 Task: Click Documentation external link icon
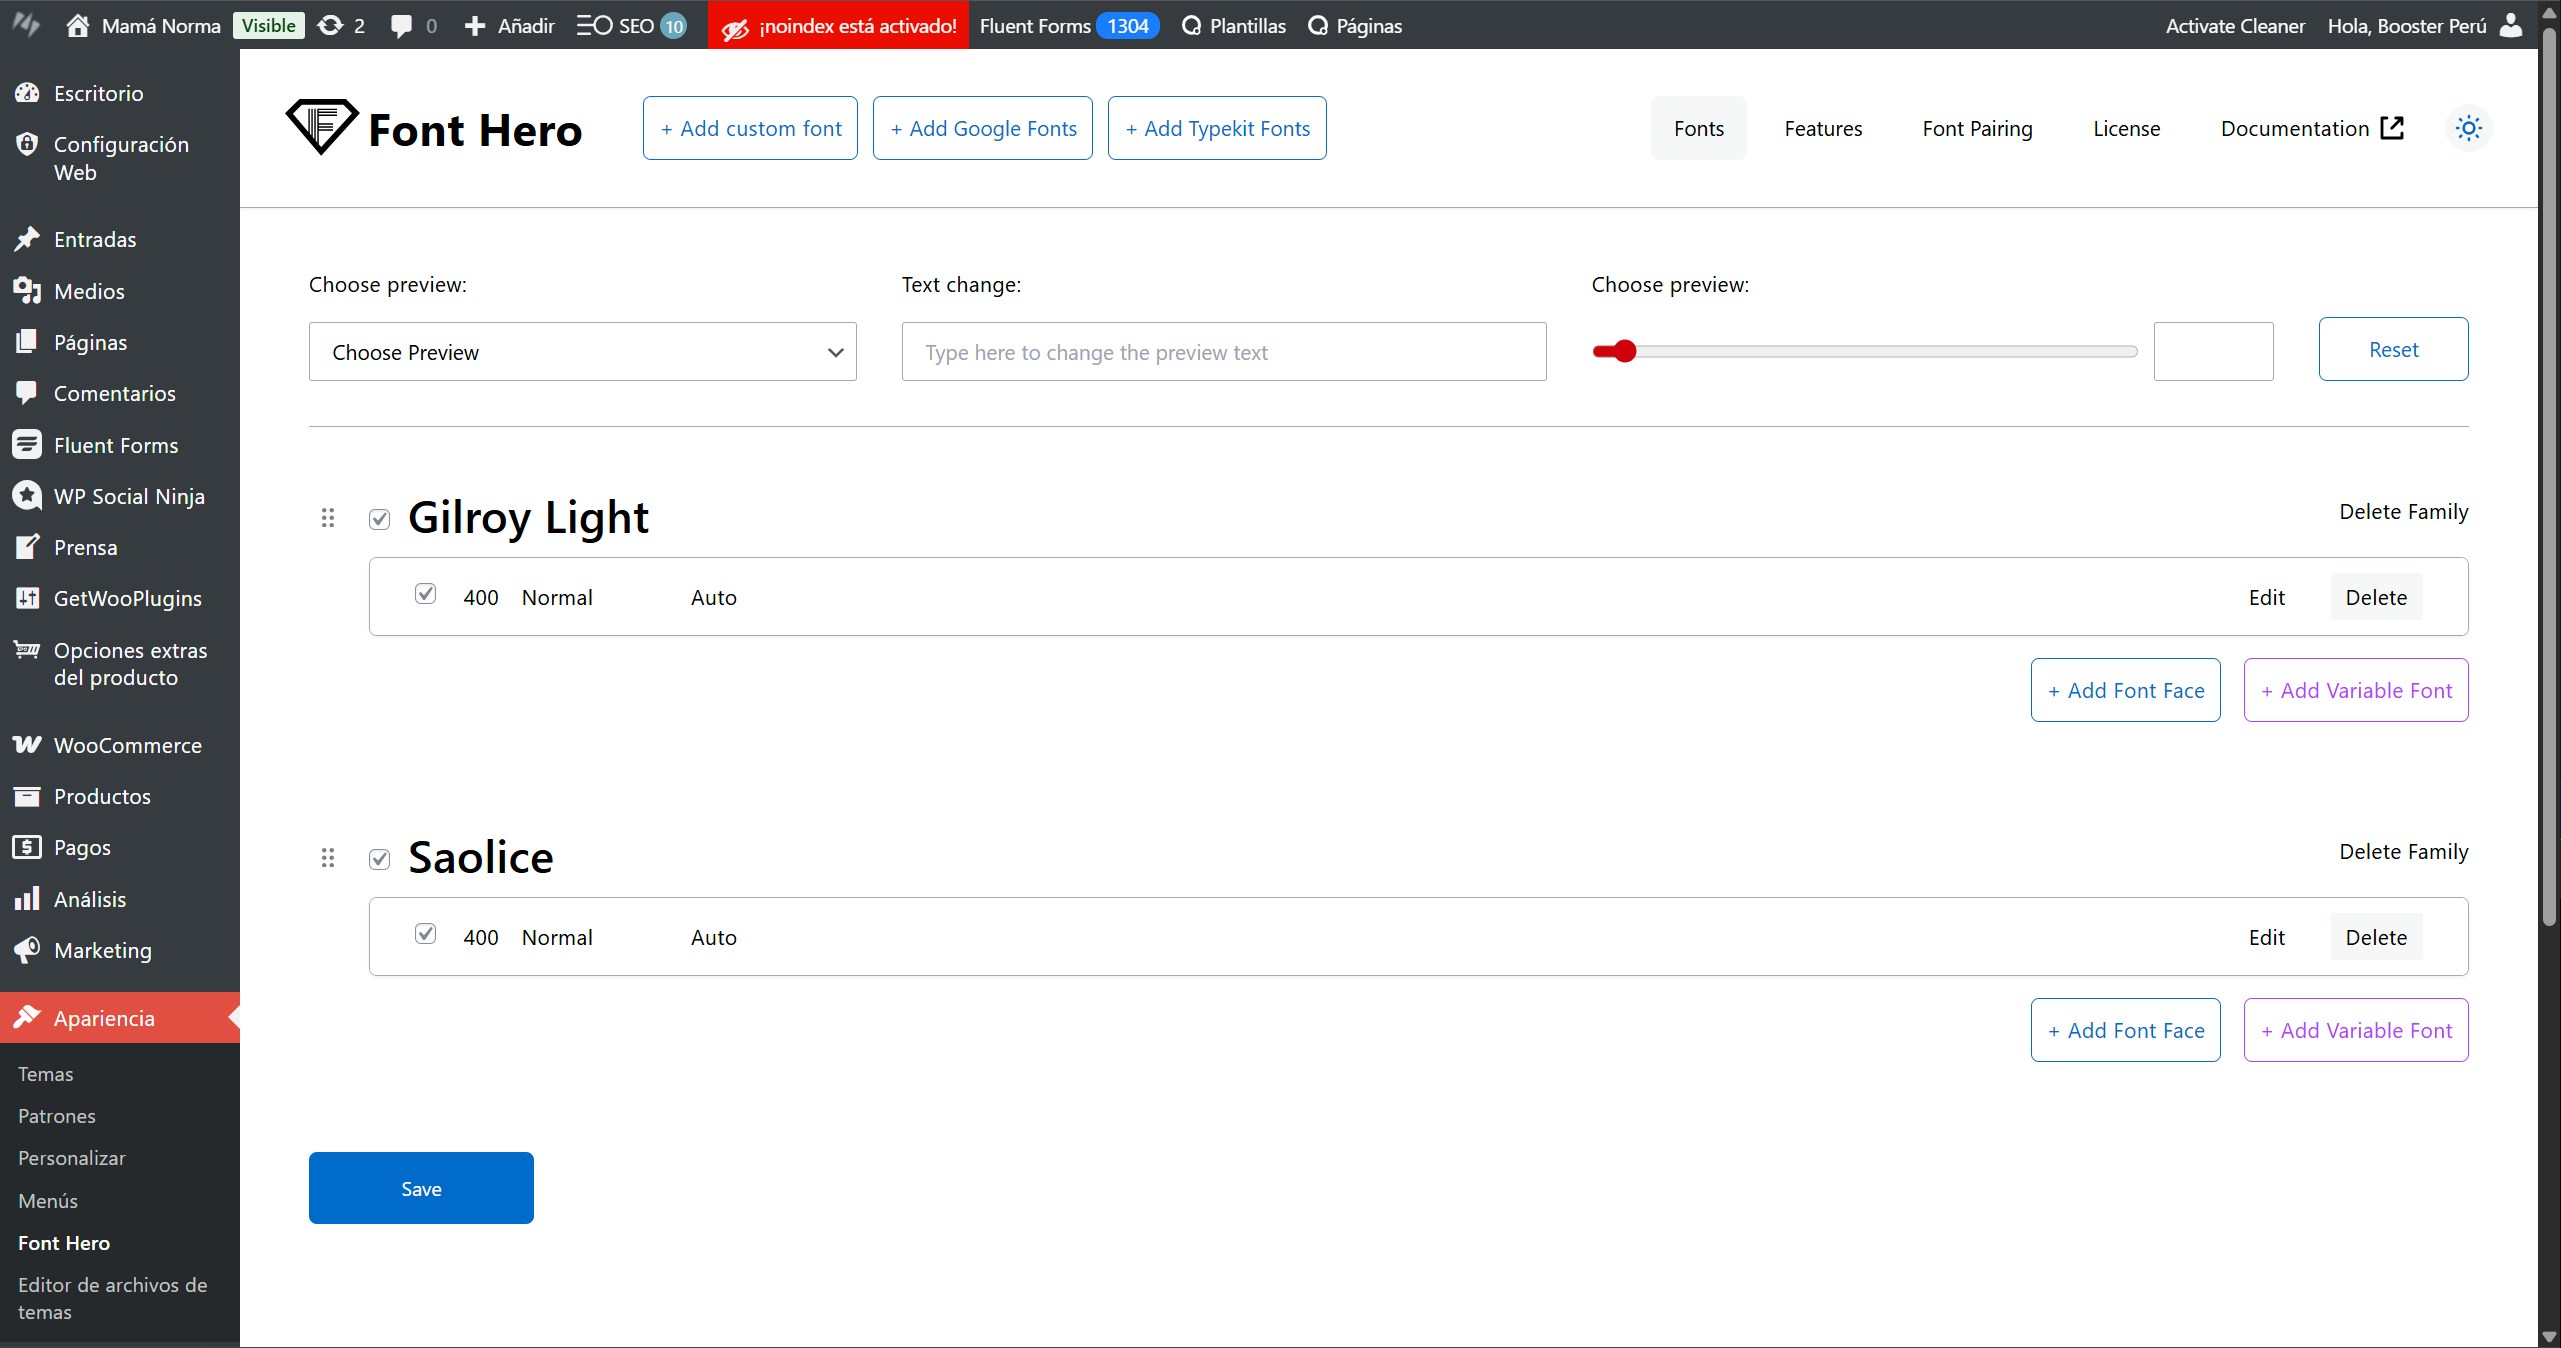tap(2392, 128)
